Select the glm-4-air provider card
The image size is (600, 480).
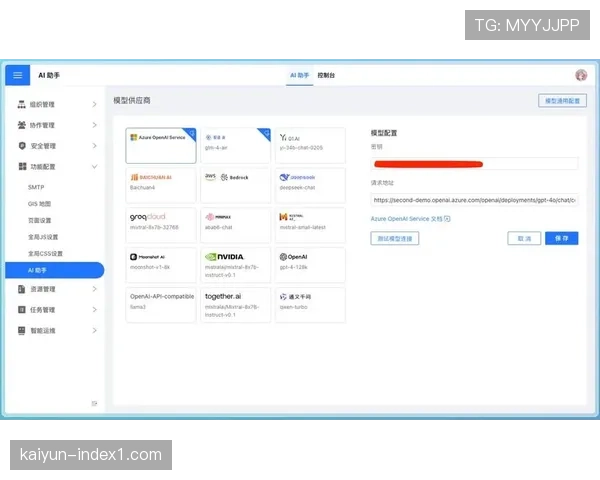click(235, 145)
